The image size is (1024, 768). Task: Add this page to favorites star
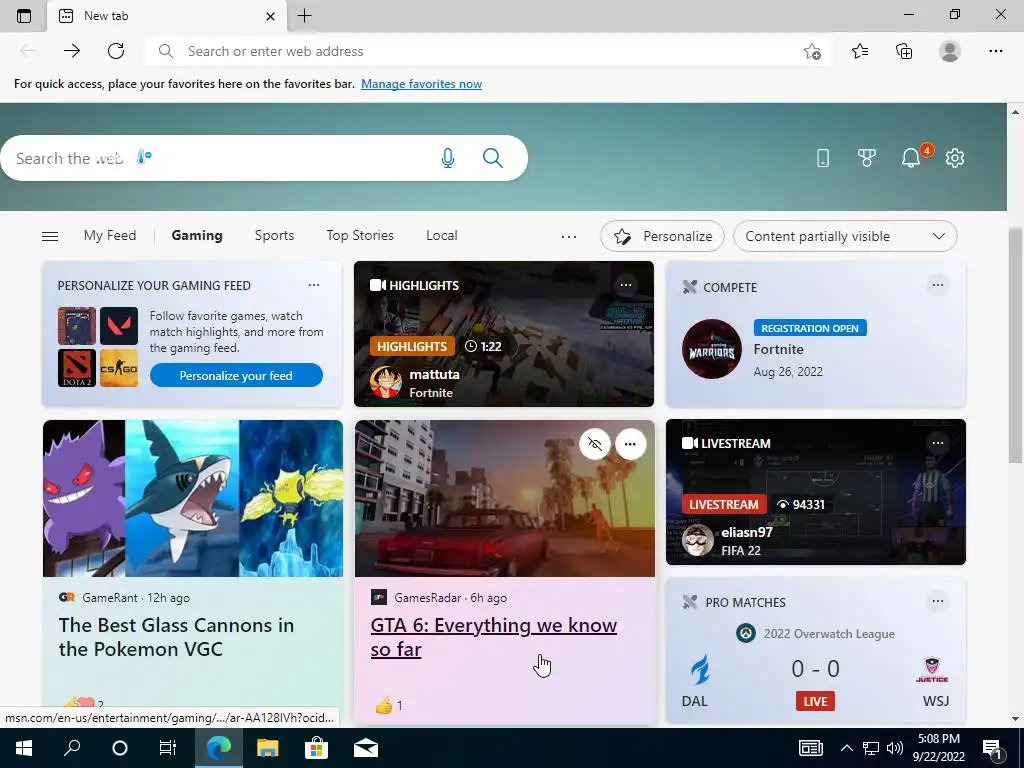point(812,51)
